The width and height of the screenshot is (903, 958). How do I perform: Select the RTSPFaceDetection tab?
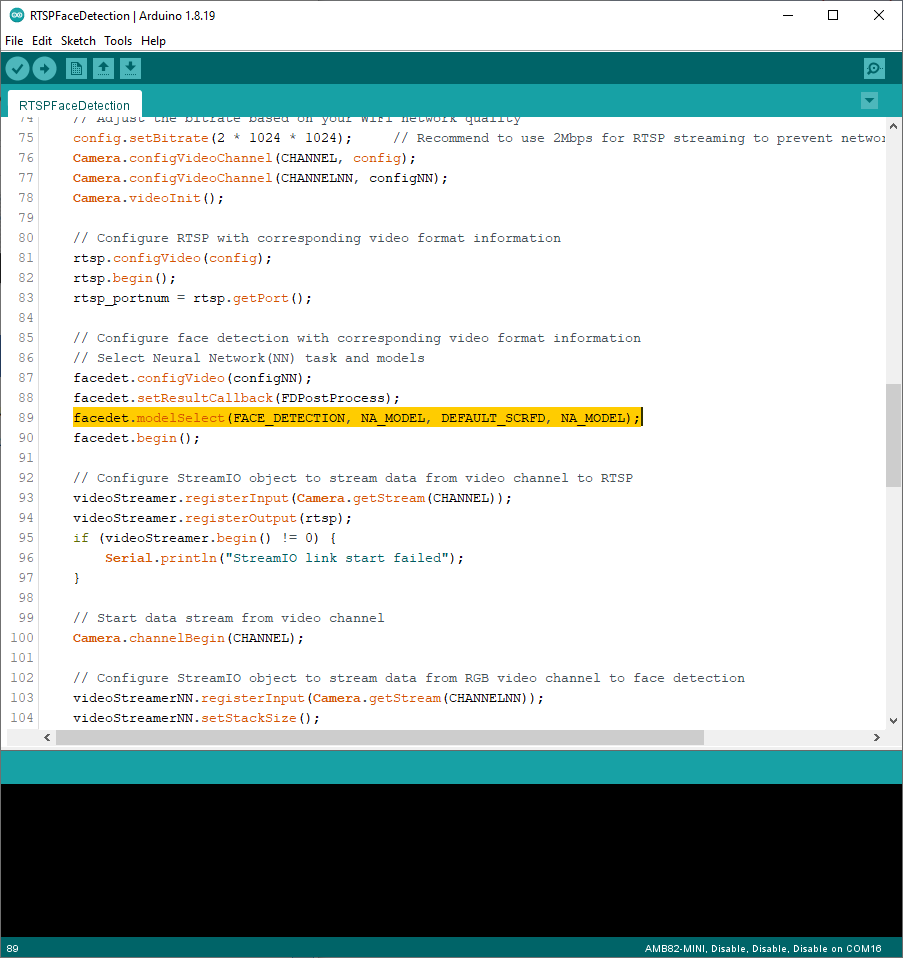[x=75, y=105]
